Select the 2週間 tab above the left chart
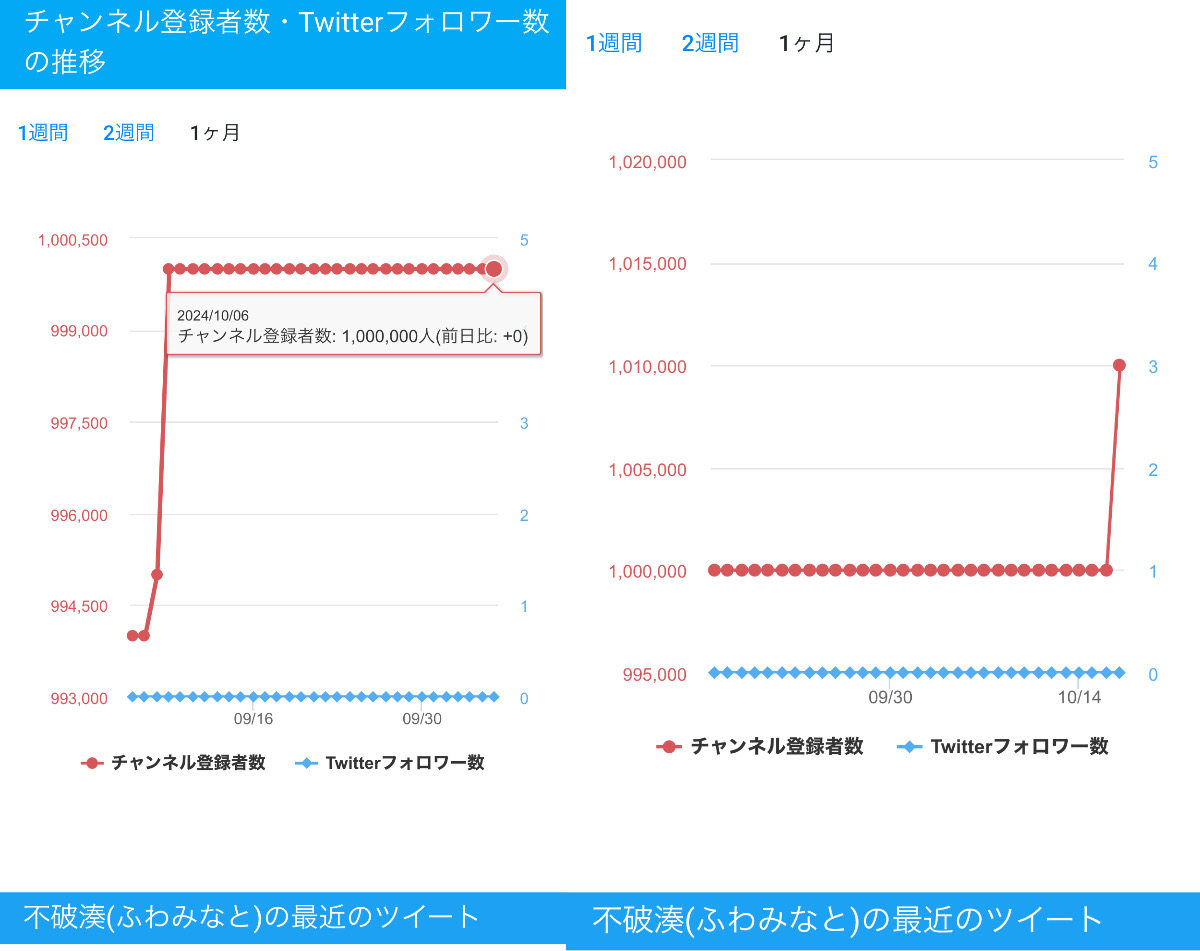Image resolution: width=1200 pixels, height=951 pixels. coord(128,133)
